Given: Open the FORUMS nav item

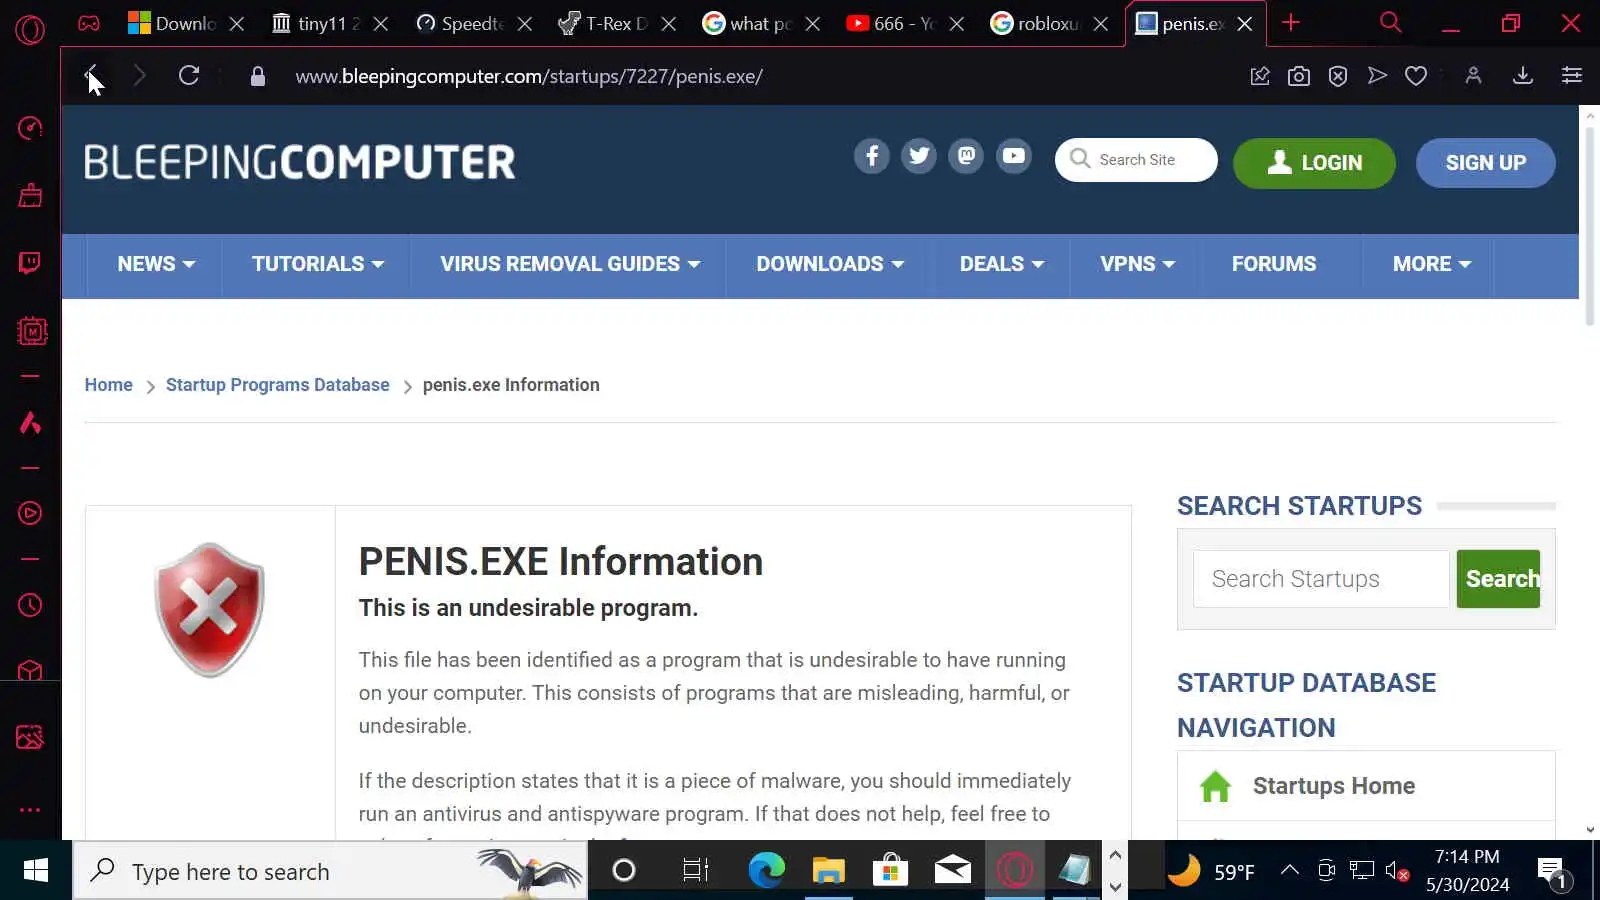Looking at the screenshot, I should (x=1274, y=264).
